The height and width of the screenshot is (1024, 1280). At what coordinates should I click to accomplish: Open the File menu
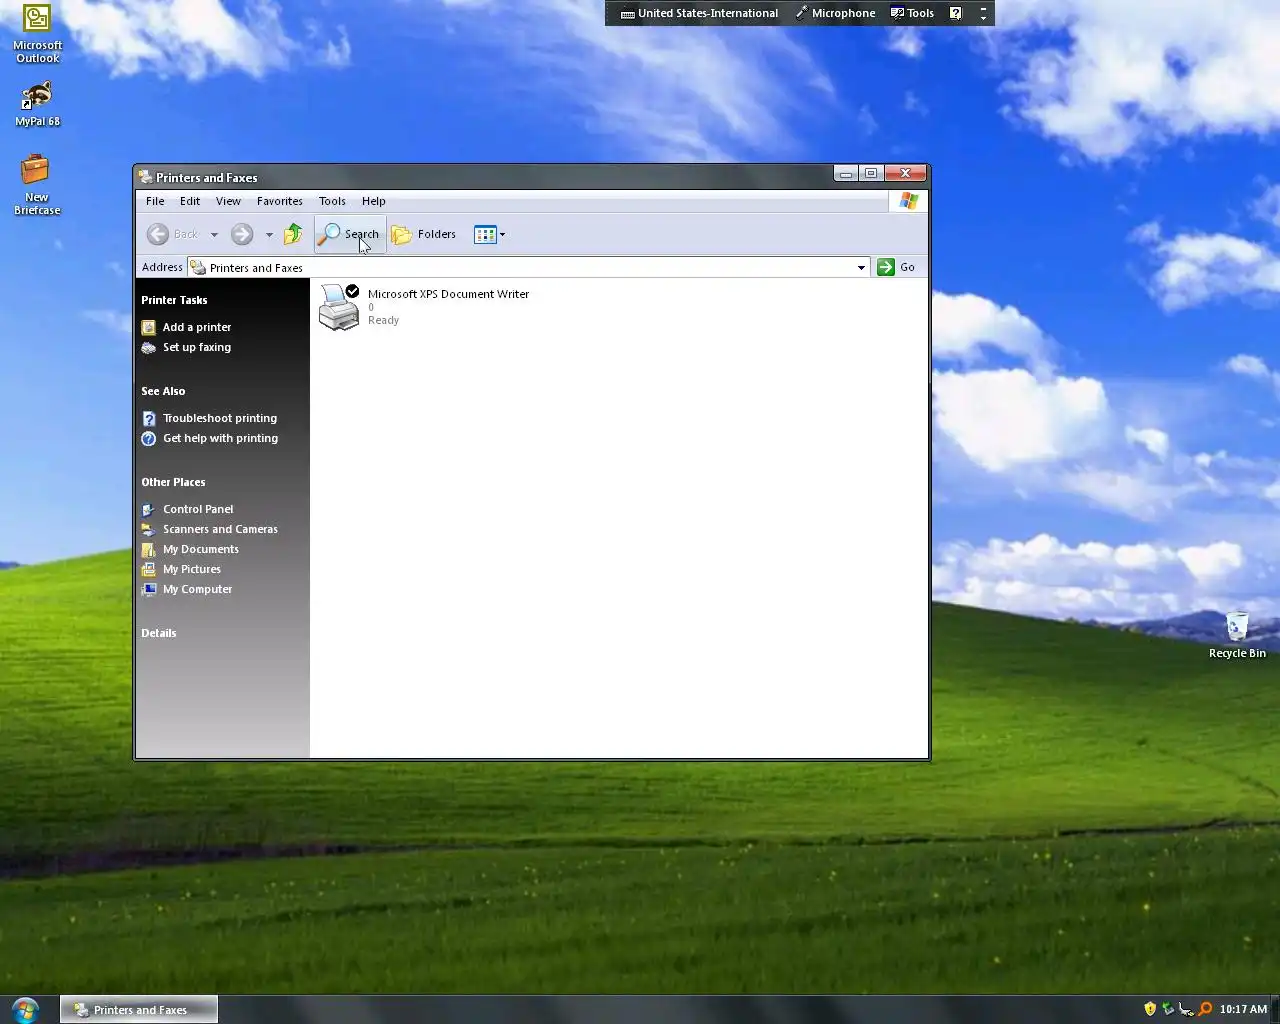point(155,201)
